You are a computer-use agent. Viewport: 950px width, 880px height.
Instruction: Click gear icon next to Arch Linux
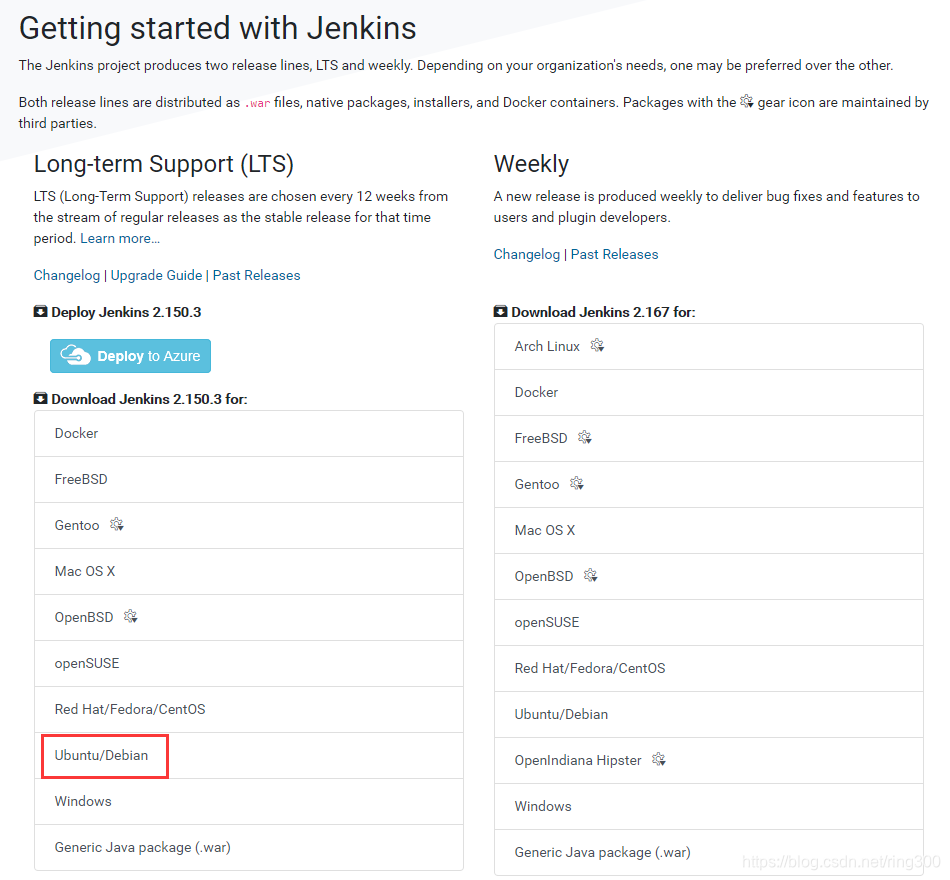[x=597, y=345]
